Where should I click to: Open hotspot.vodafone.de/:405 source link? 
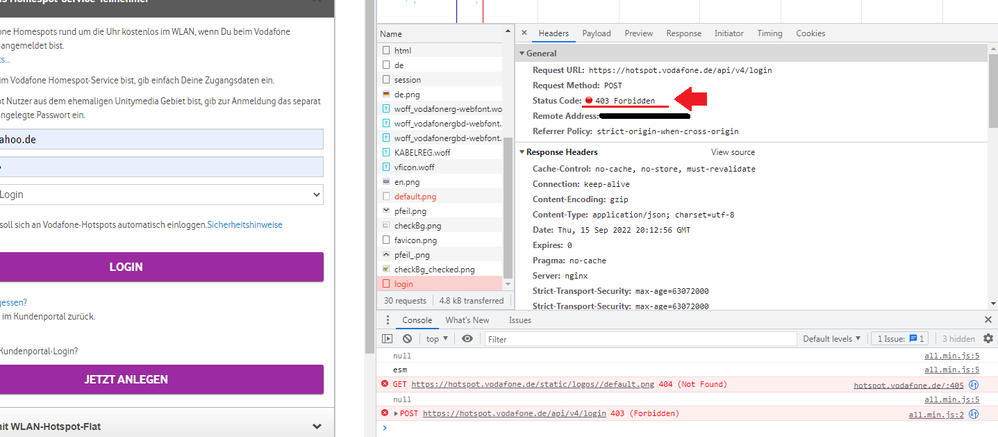[908, 385]
